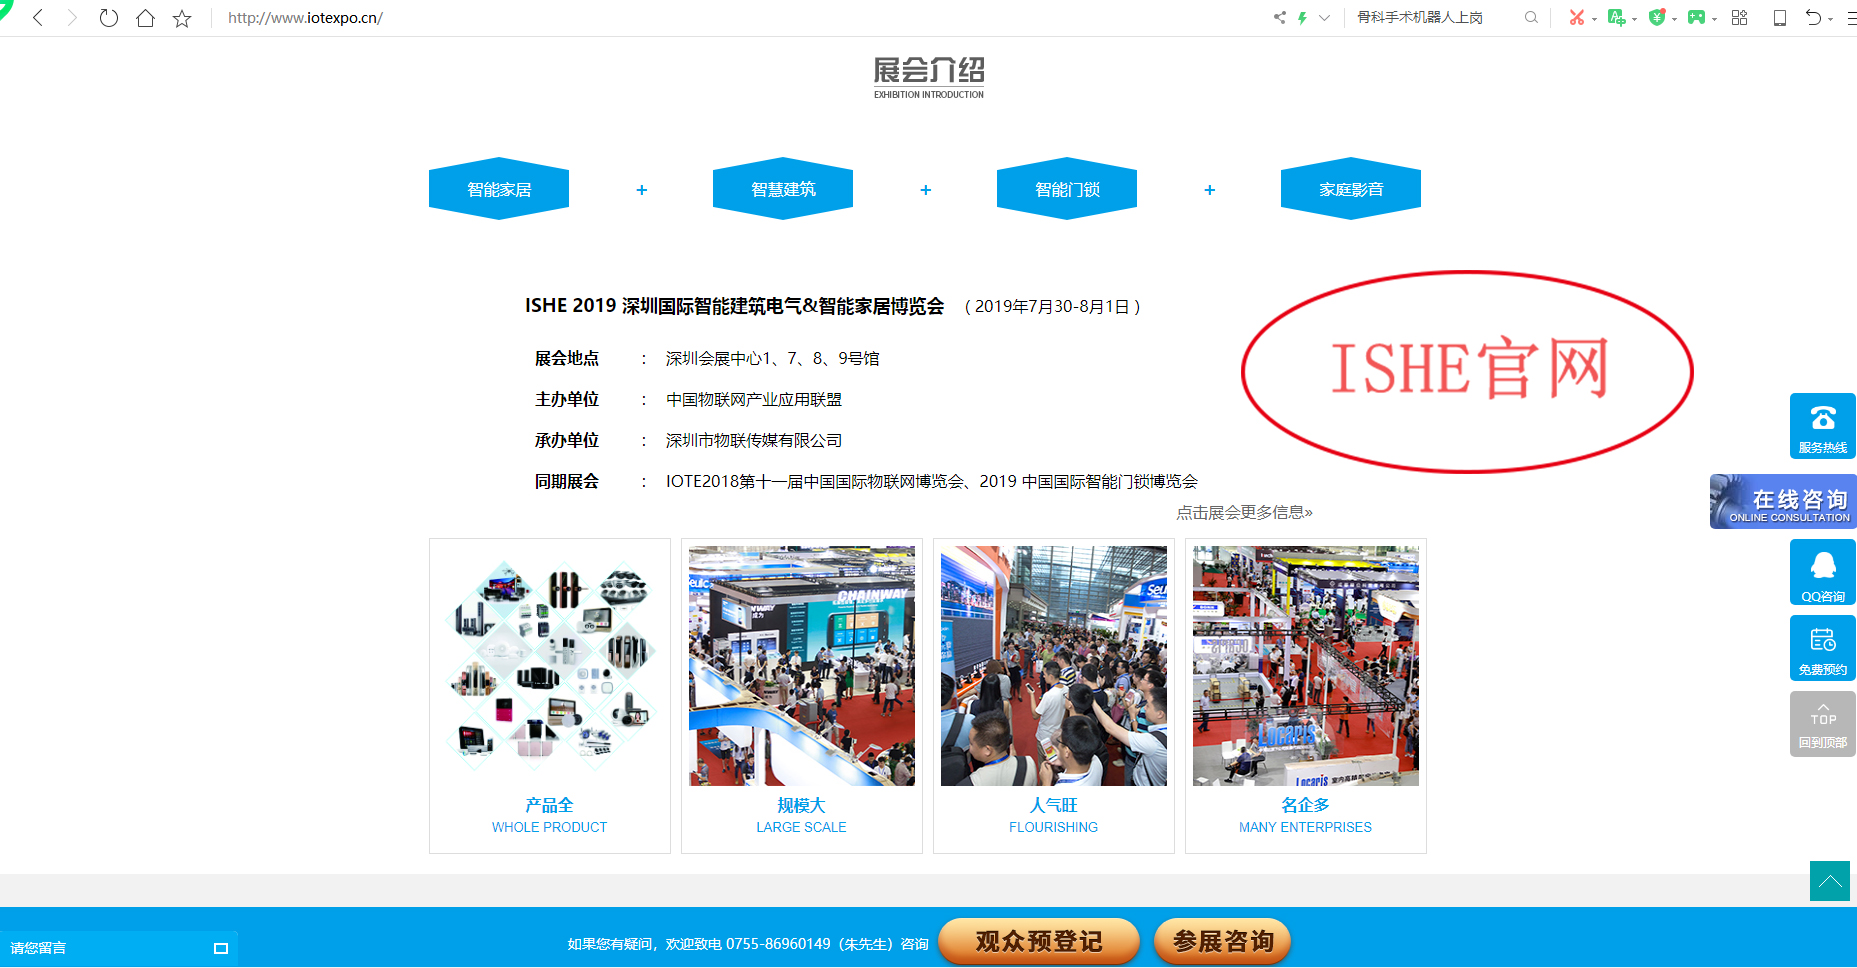Click the 名企多 MANY ENTERPRISES caption
The height and width of the screenshot is (968, 1857).
click(x=1306, y=815)
